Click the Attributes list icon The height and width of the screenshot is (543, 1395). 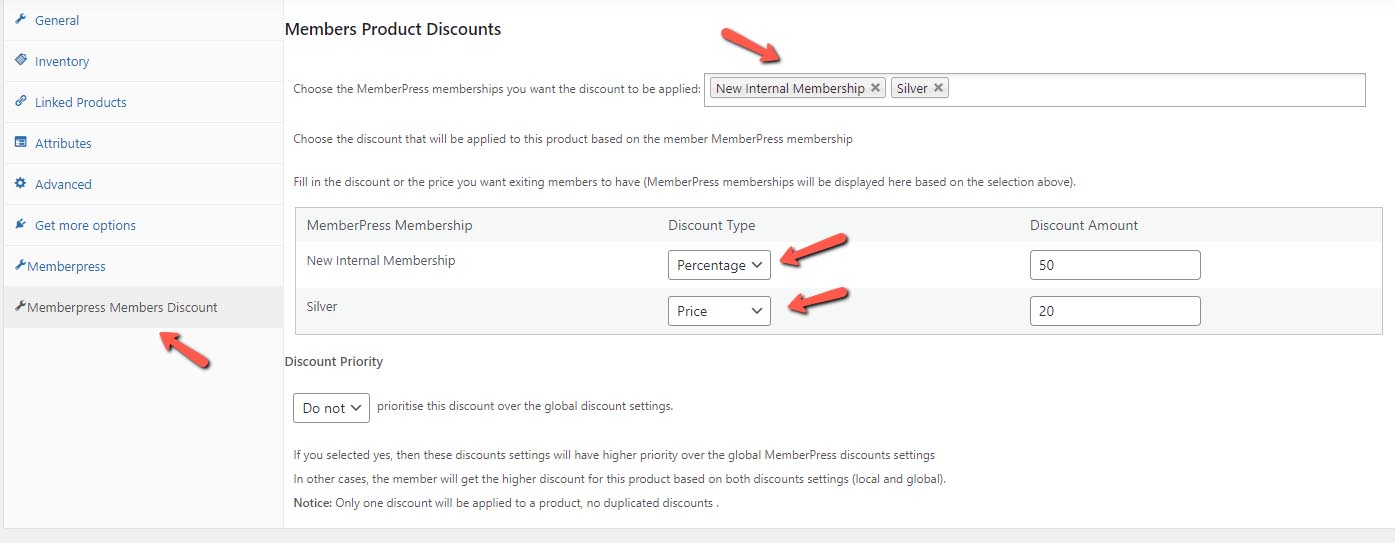coord(20,142)
